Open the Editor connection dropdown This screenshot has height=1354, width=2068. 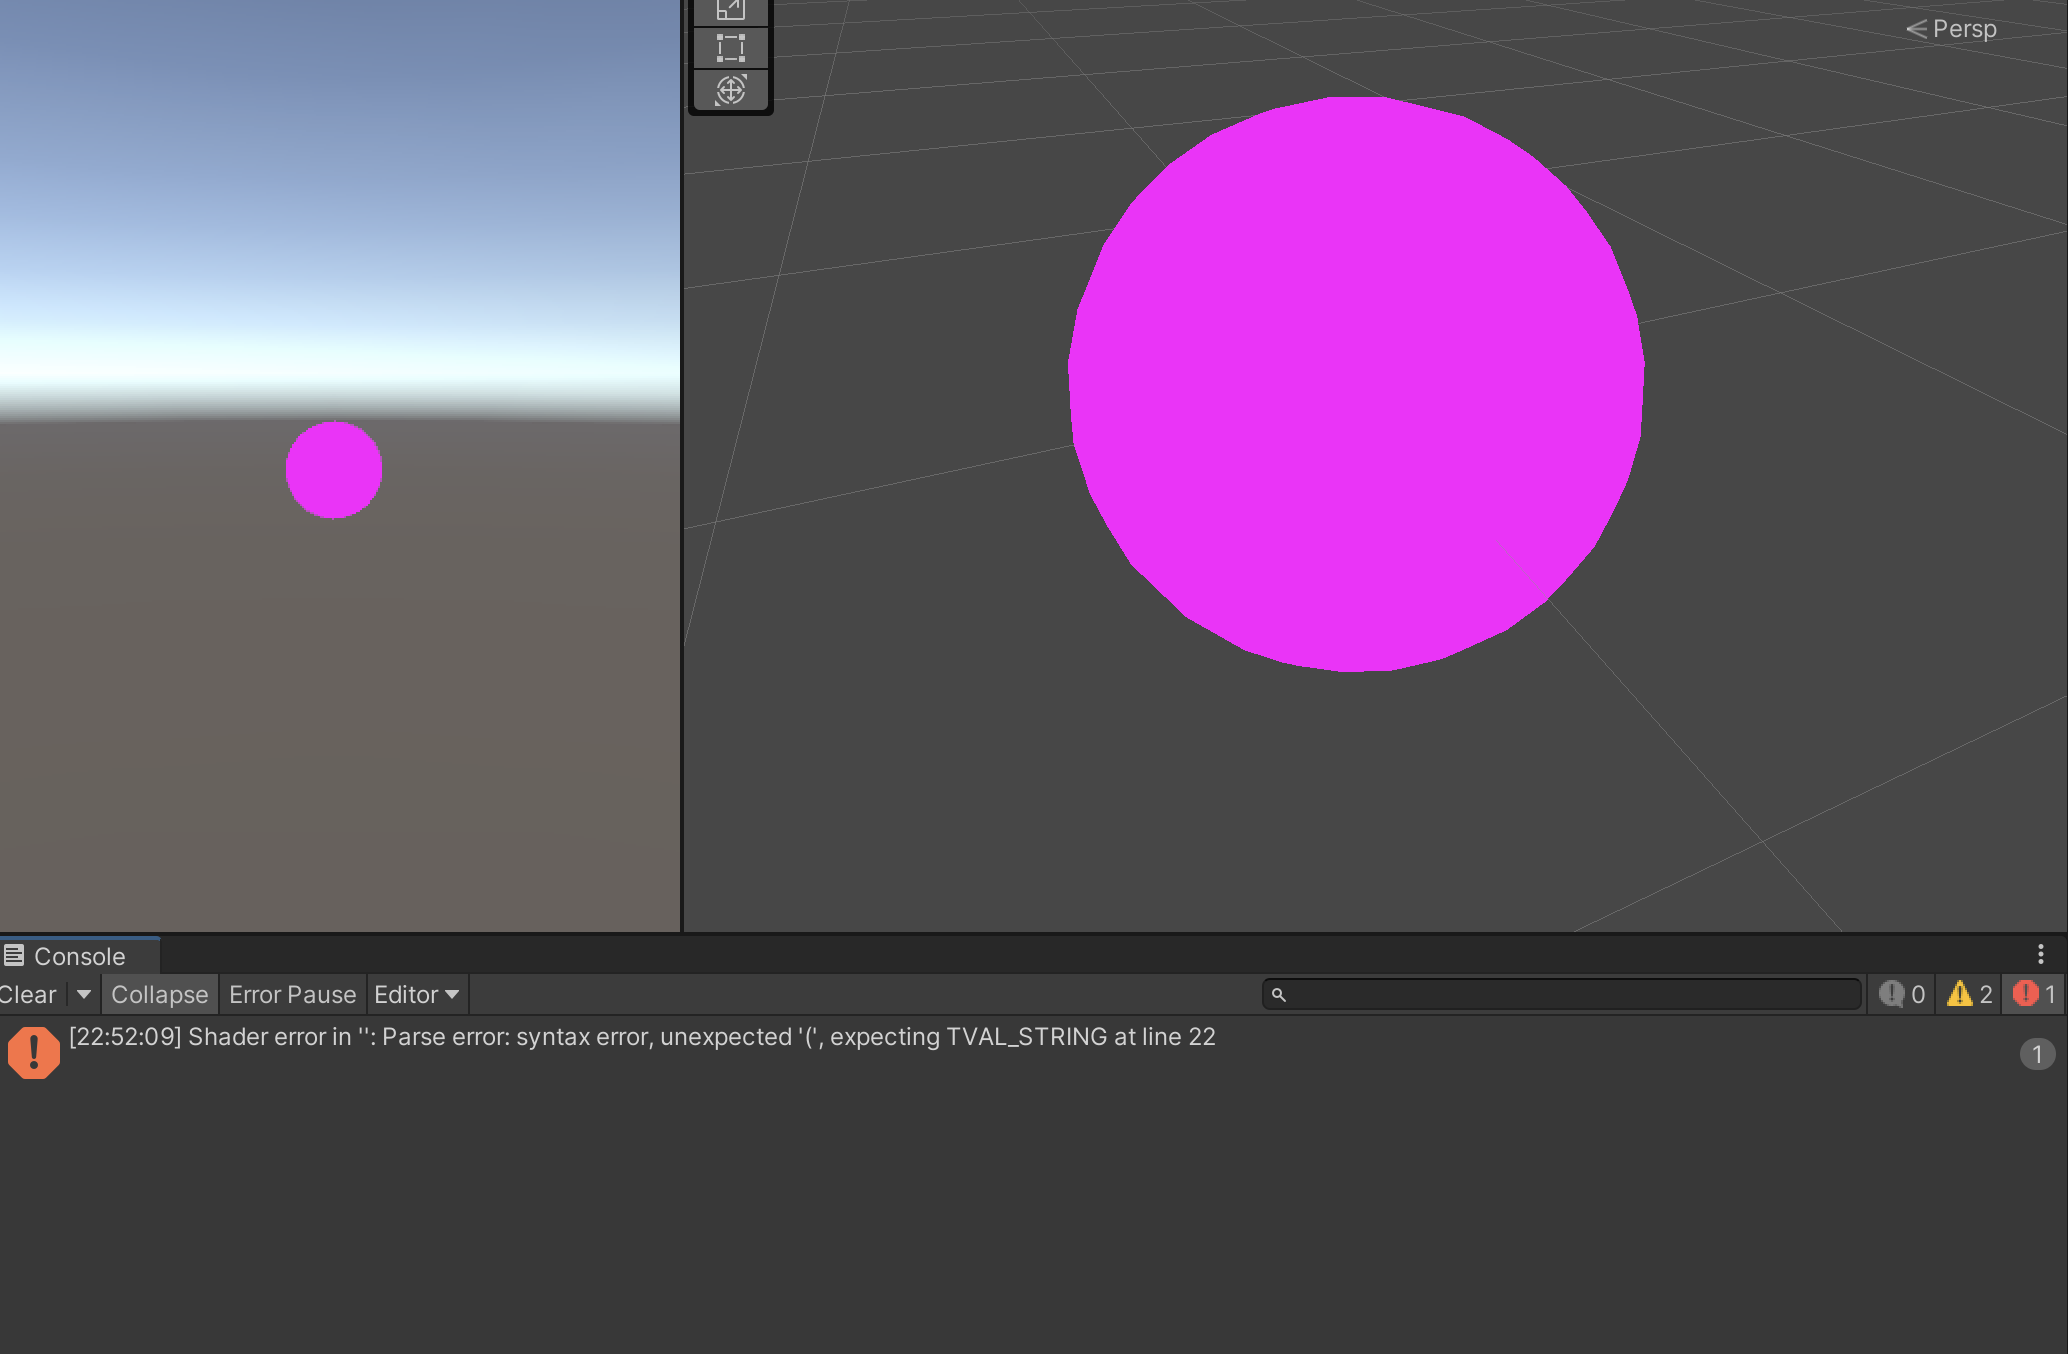pos(416,995)
